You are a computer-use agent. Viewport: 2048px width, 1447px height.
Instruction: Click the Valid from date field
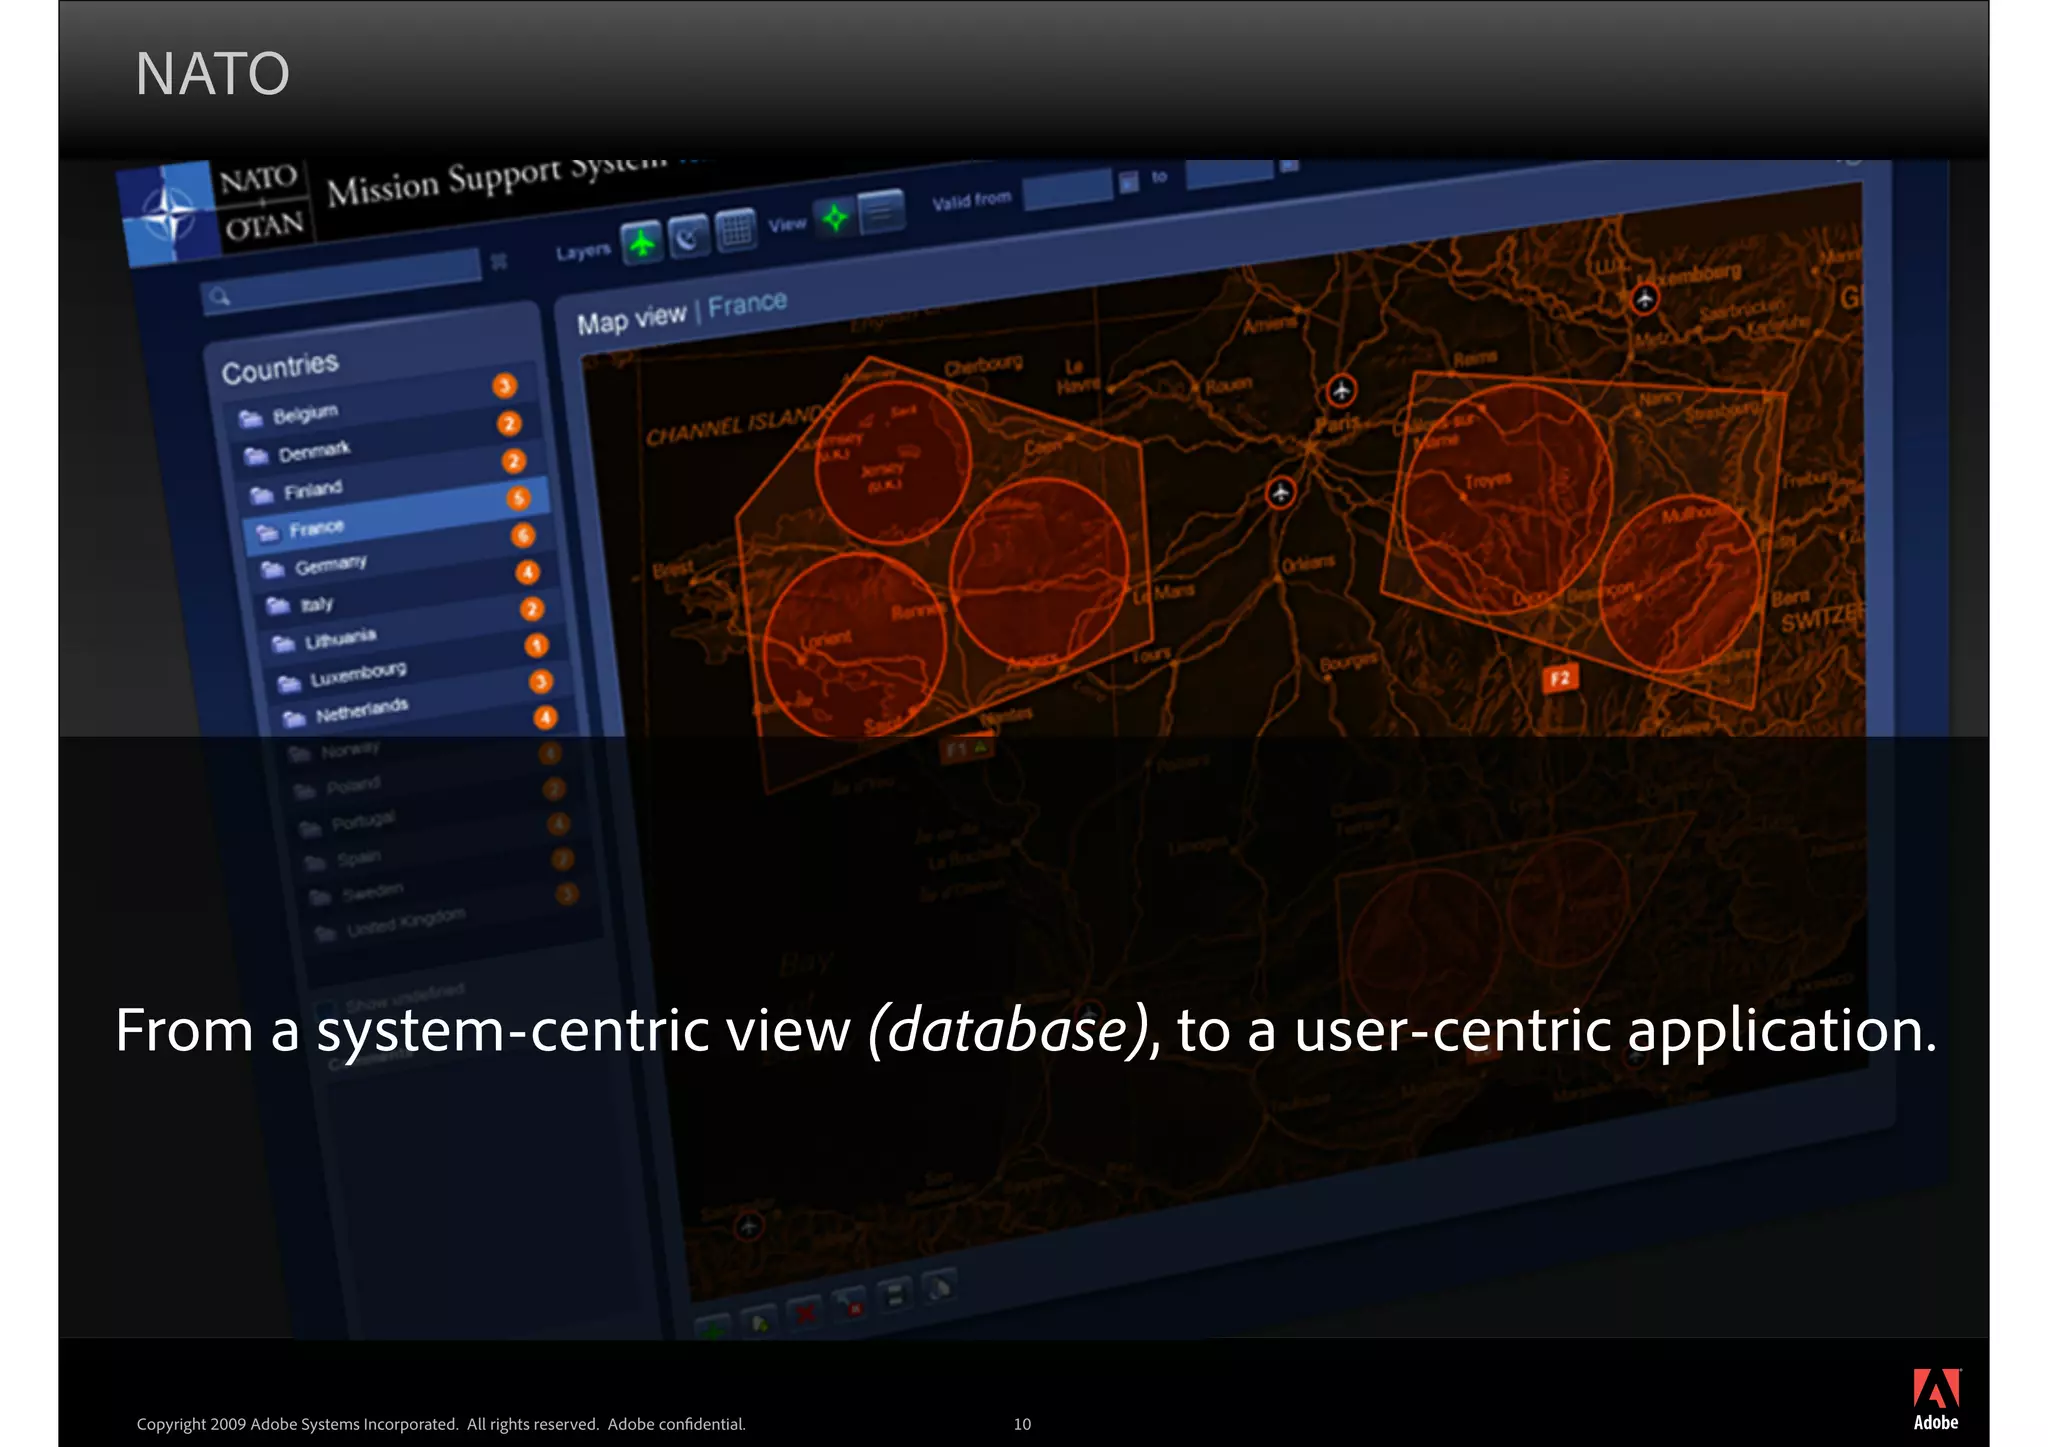coord(1067,189)
